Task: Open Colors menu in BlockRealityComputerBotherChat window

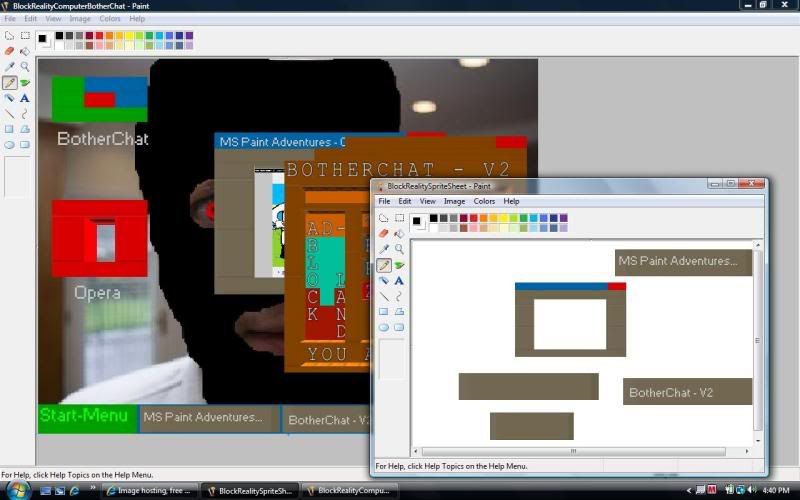Action: coord(110,19)
